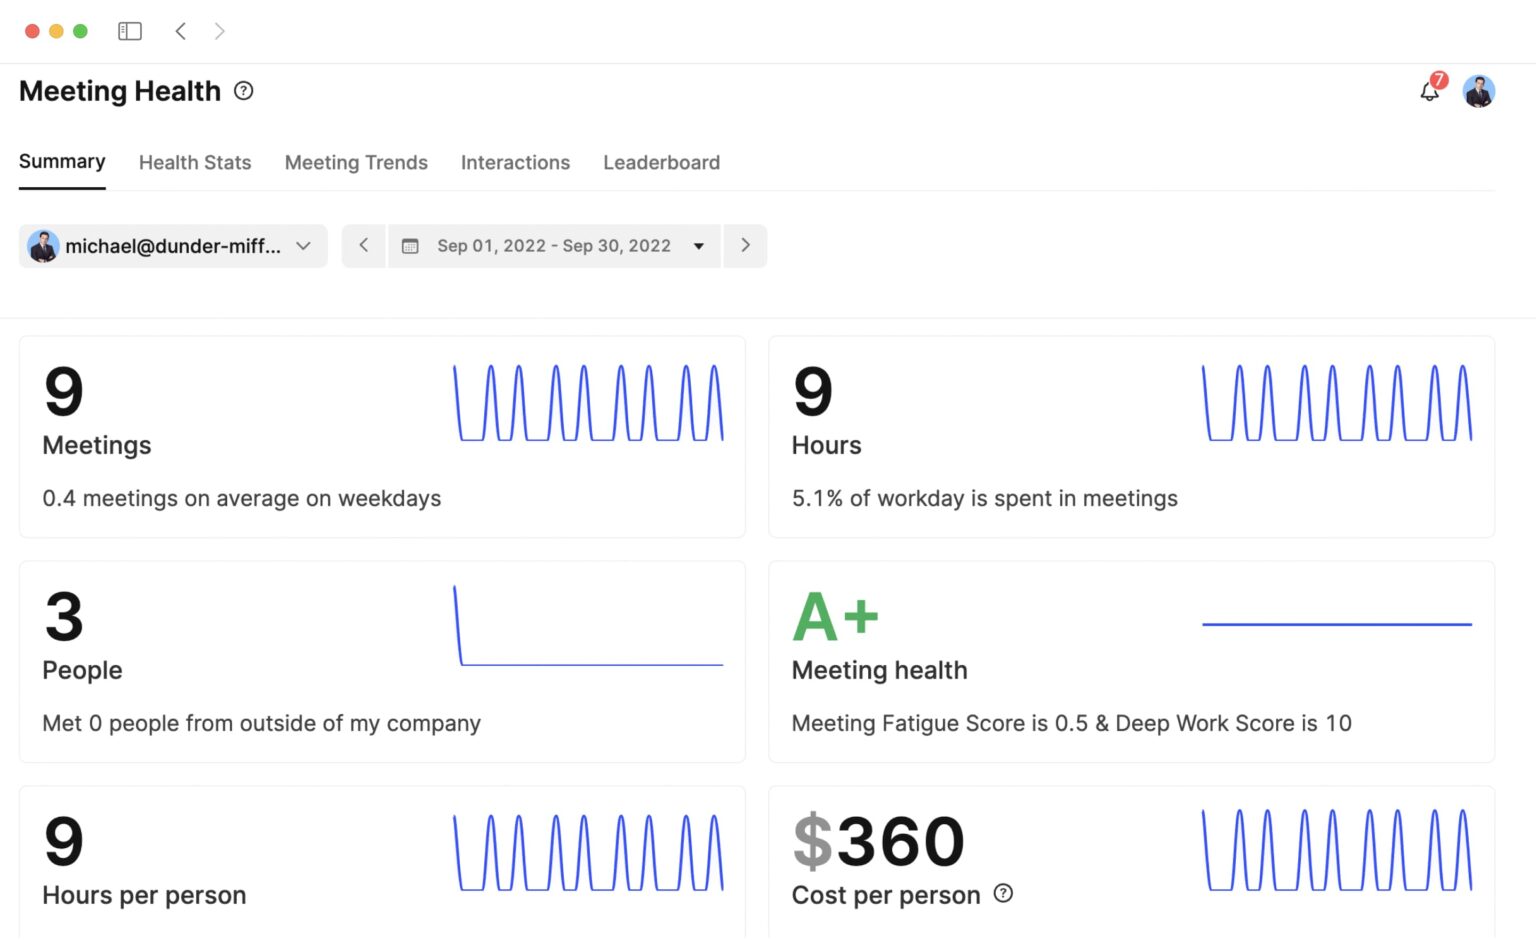
Task: Click the notification bell icon
Action: (1429, 92)
